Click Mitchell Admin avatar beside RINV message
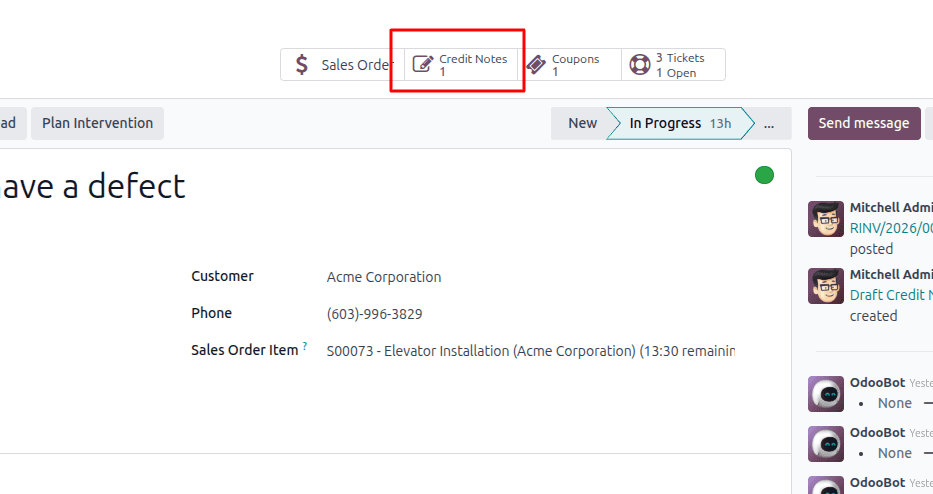Image resolution: width=933 pixels, height=494 pixels. [x=826, y=219]
